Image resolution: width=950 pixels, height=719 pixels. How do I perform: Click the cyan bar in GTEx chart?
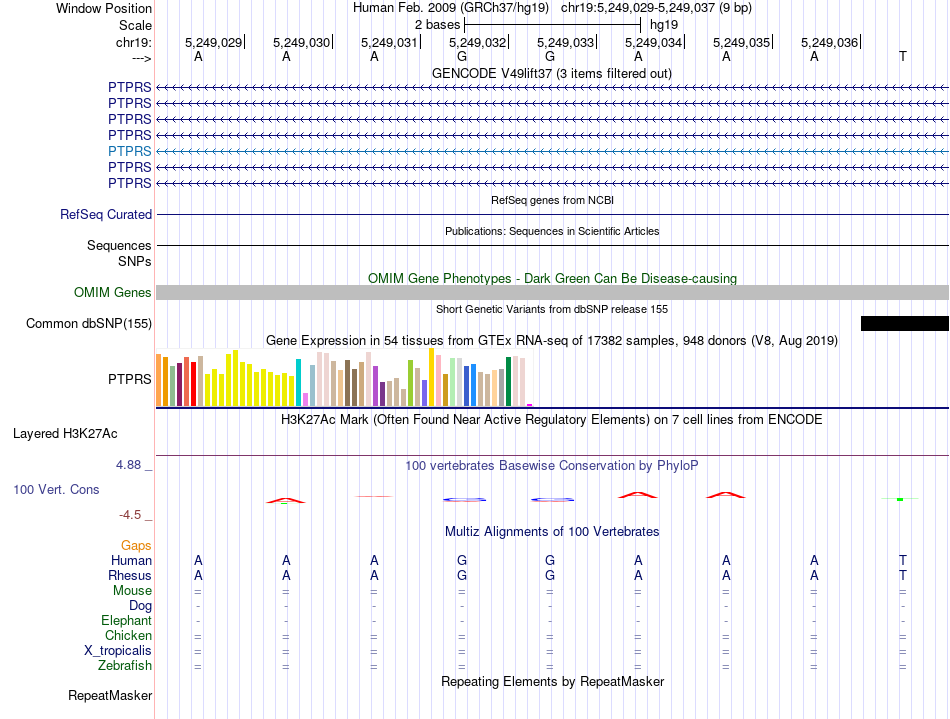click(x=298, y=382)
